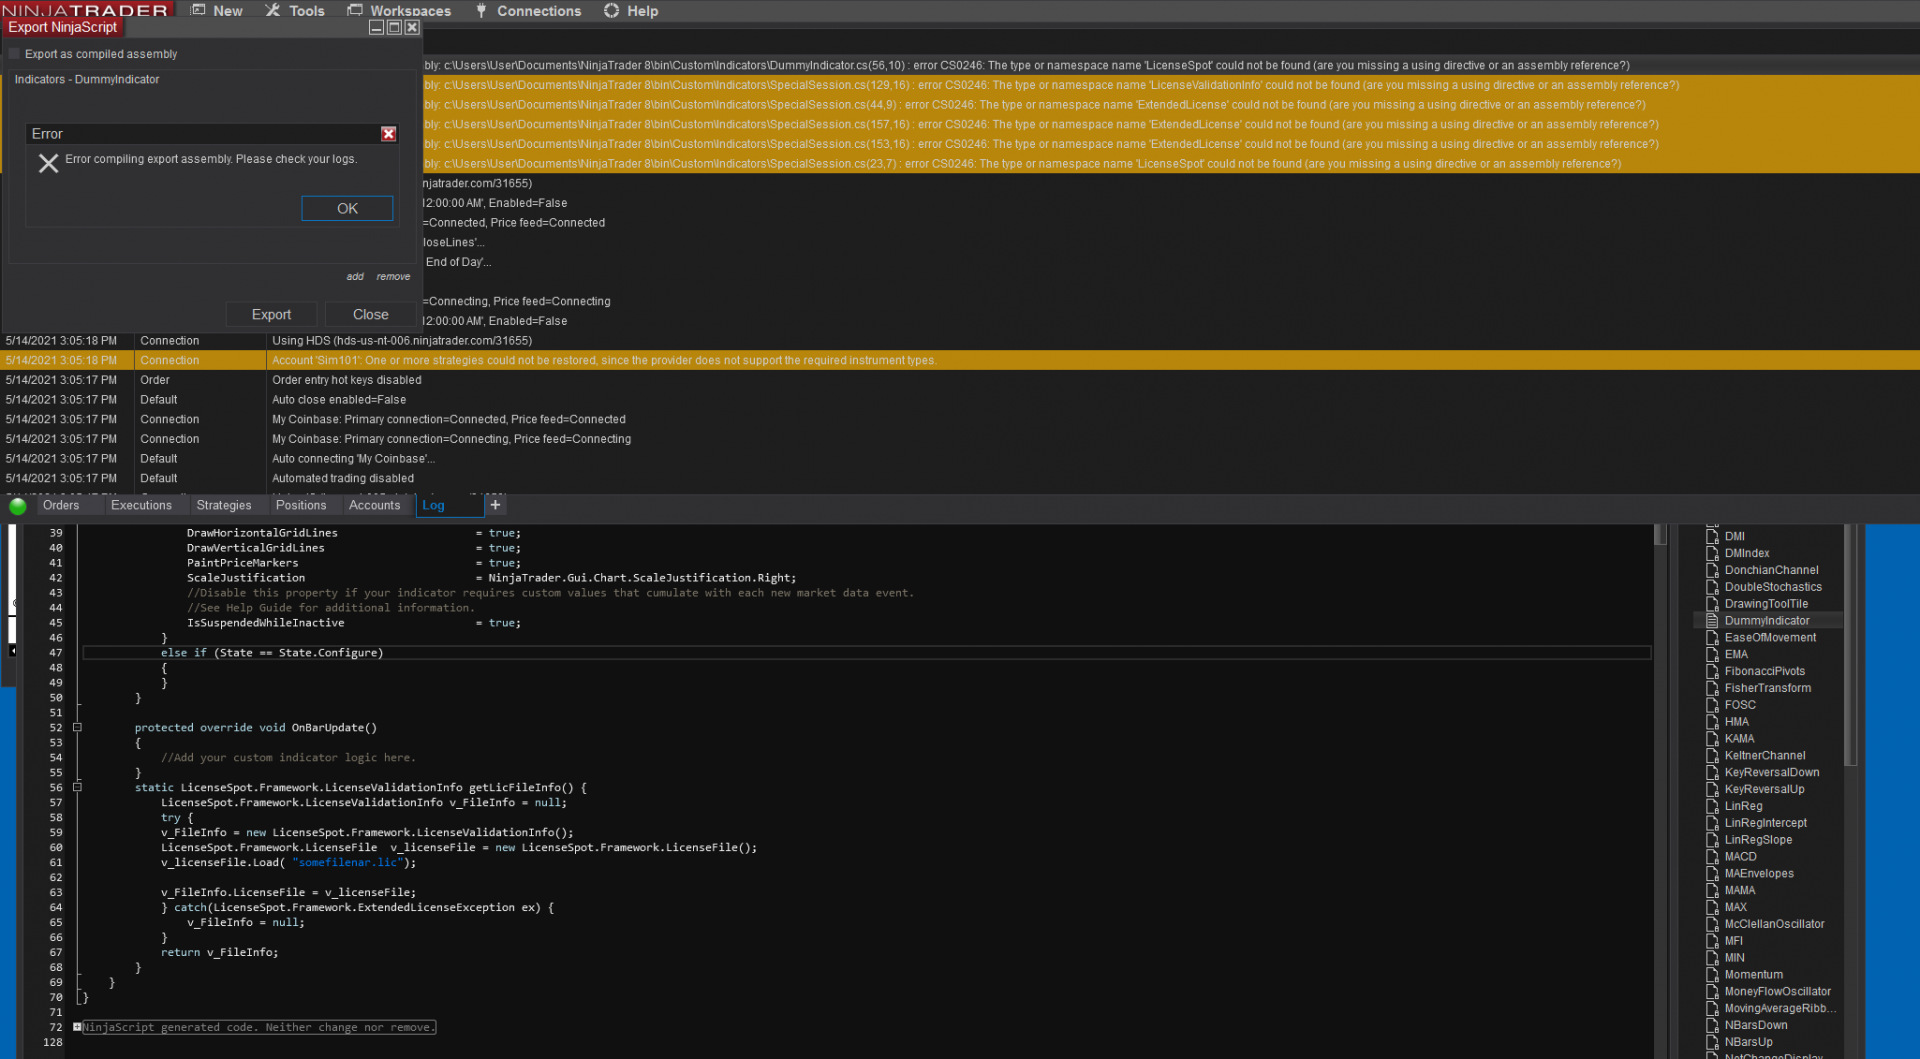
Task: Click the FOSC file icon
Action: click(x=1712, y=706)
